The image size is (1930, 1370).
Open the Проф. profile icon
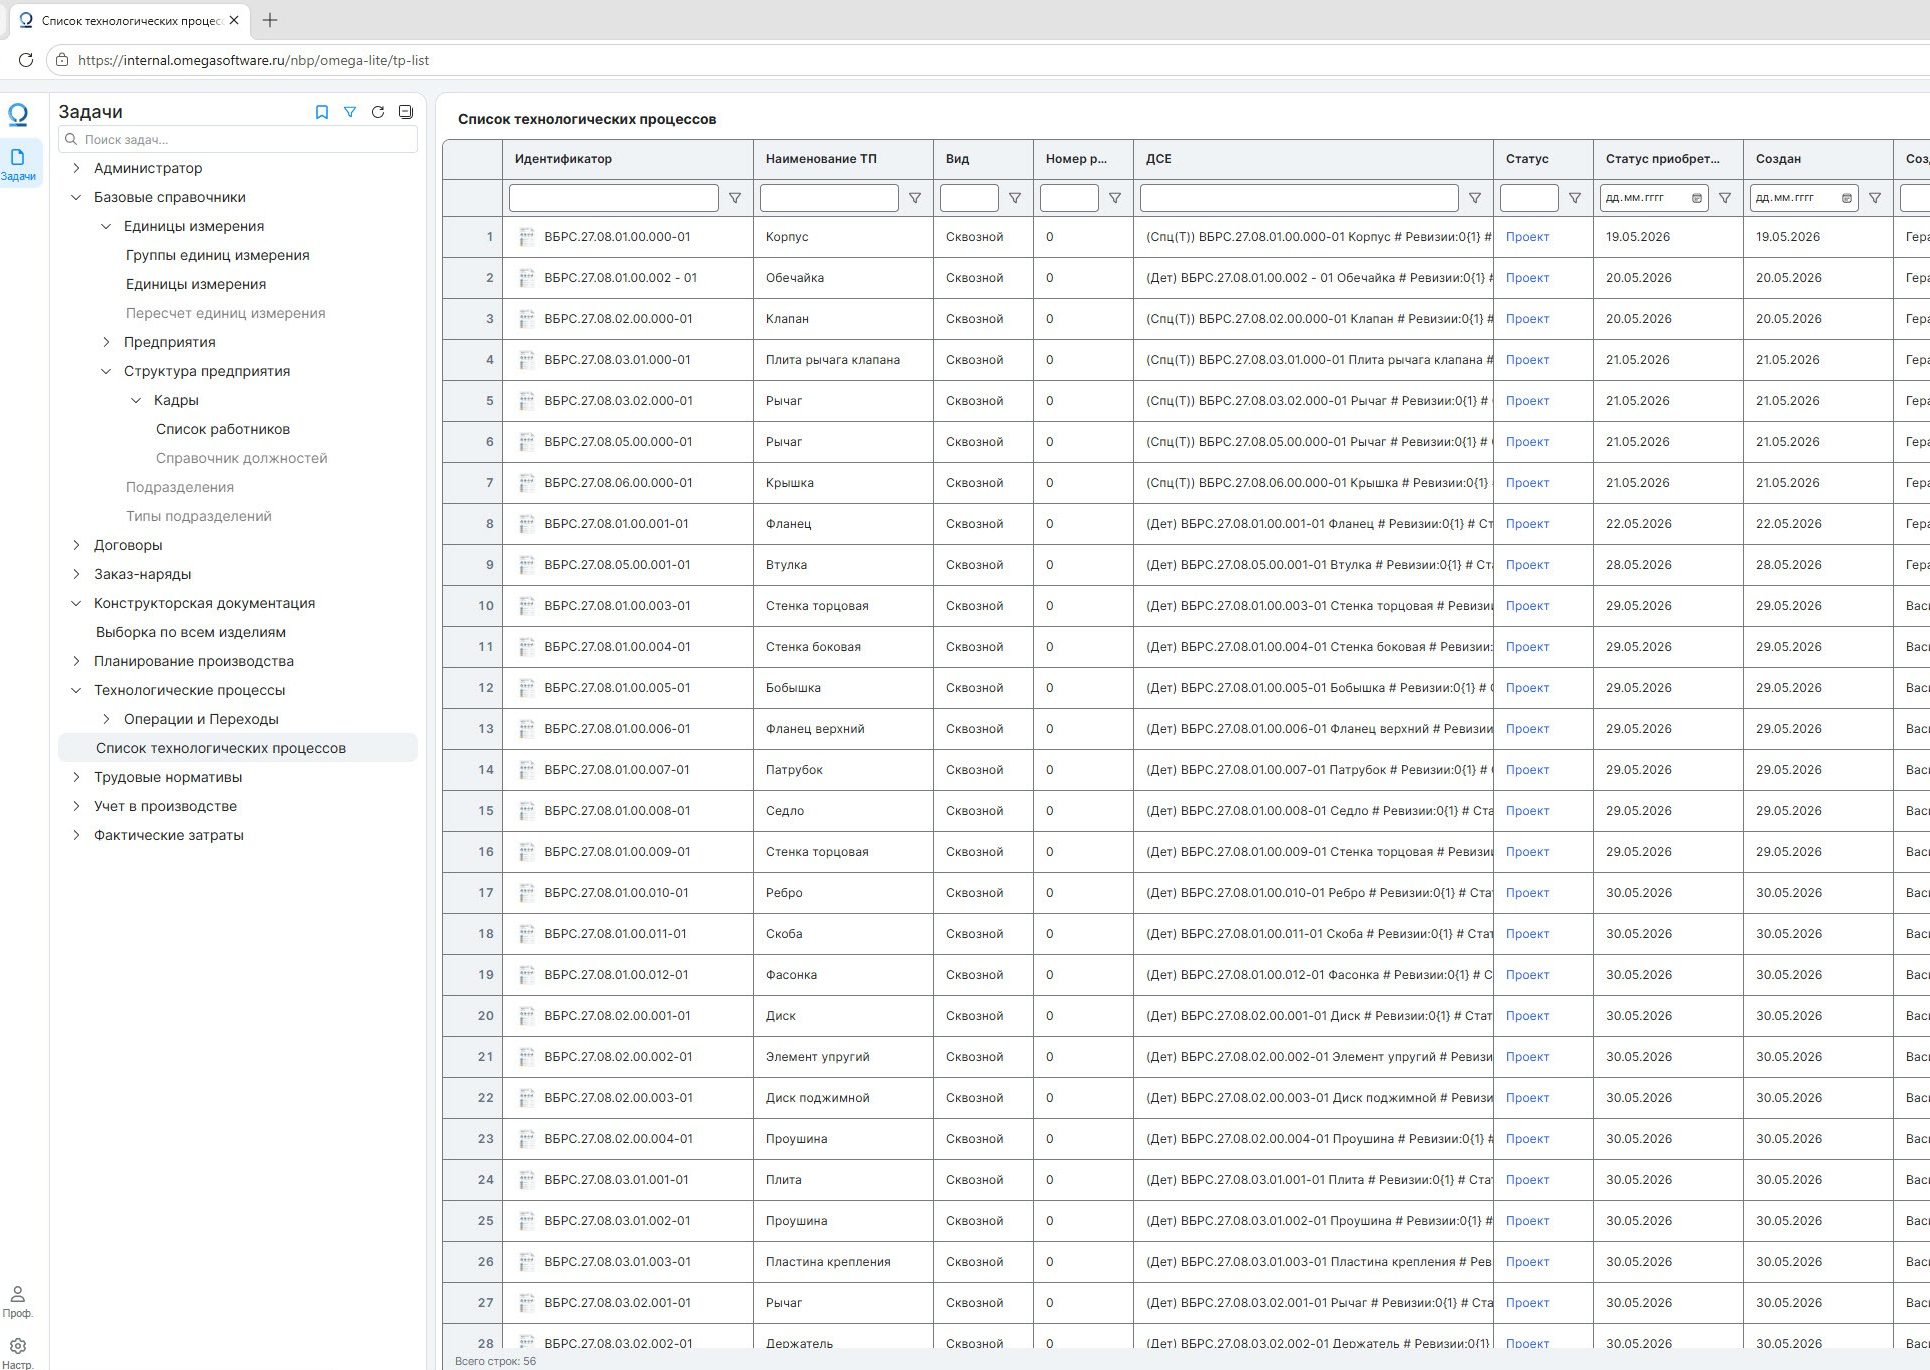(x=17, y=1301)
